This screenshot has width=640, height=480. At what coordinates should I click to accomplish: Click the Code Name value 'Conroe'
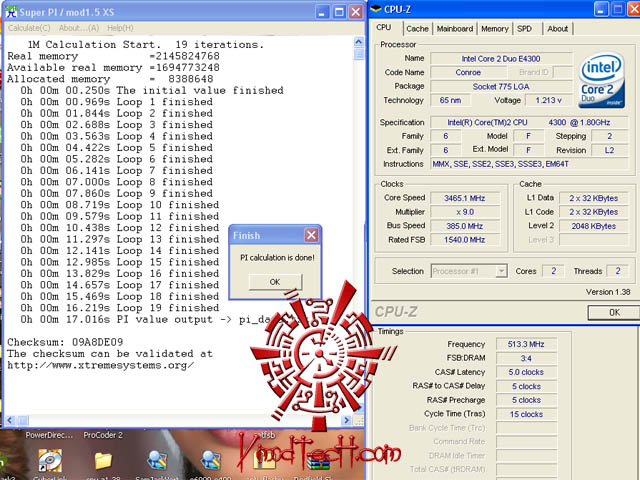(468, 72)
